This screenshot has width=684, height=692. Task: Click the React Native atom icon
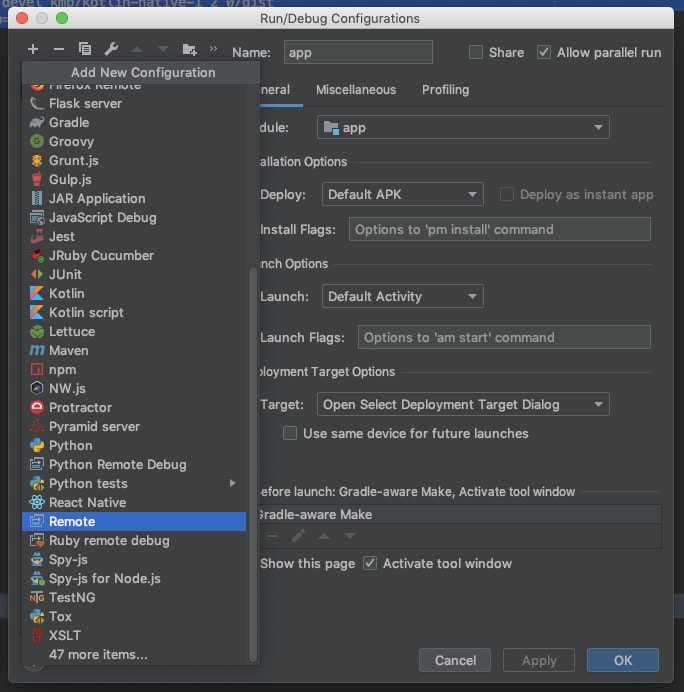coord(37,503)
